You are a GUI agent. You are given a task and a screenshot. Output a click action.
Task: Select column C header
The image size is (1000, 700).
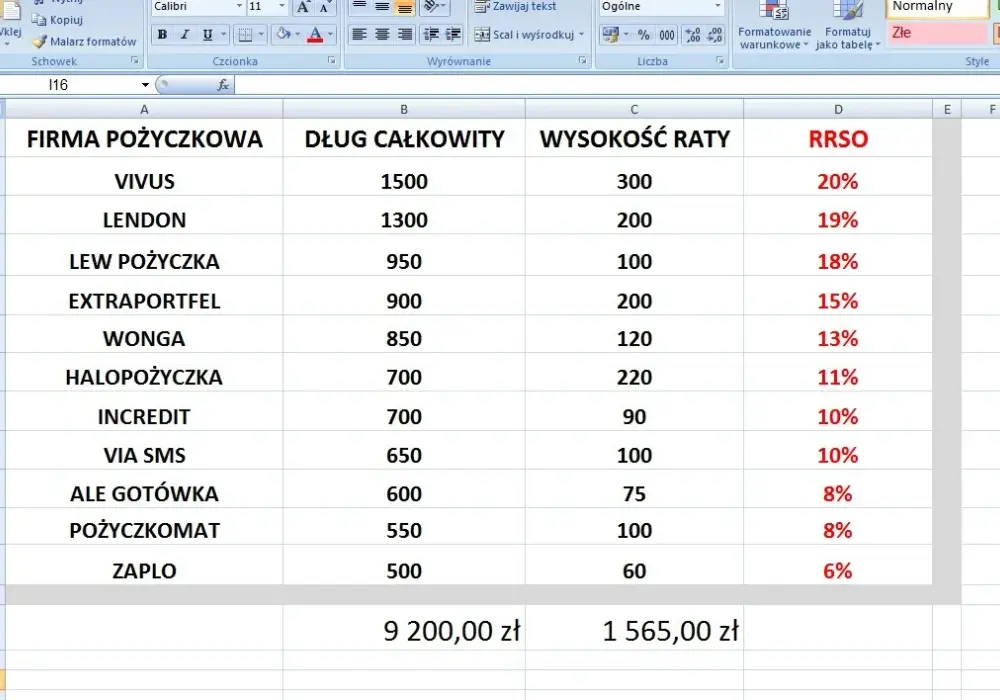634,109
